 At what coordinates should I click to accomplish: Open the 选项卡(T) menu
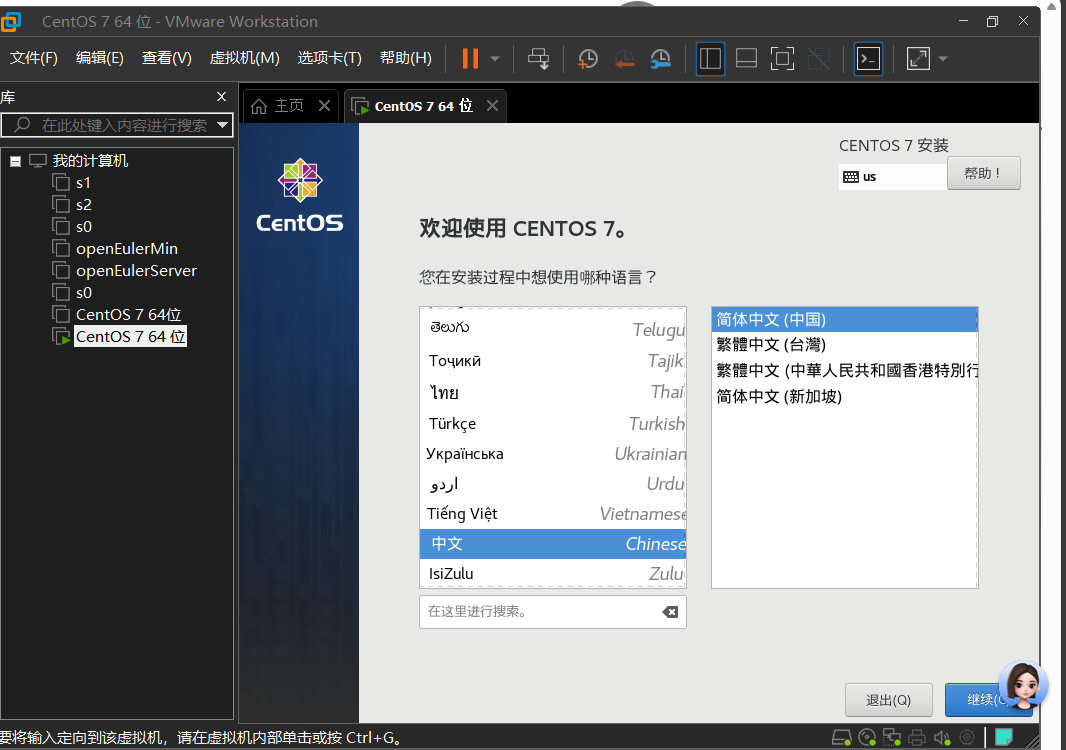(x=330, y=58)
